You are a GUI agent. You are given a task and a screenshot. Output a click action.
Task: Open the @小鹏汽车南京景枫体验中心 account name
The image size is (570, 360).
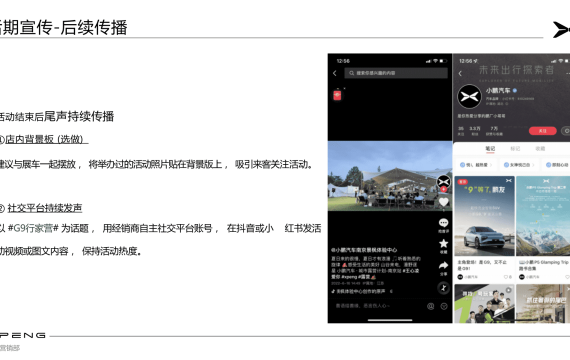coord(364,250)
